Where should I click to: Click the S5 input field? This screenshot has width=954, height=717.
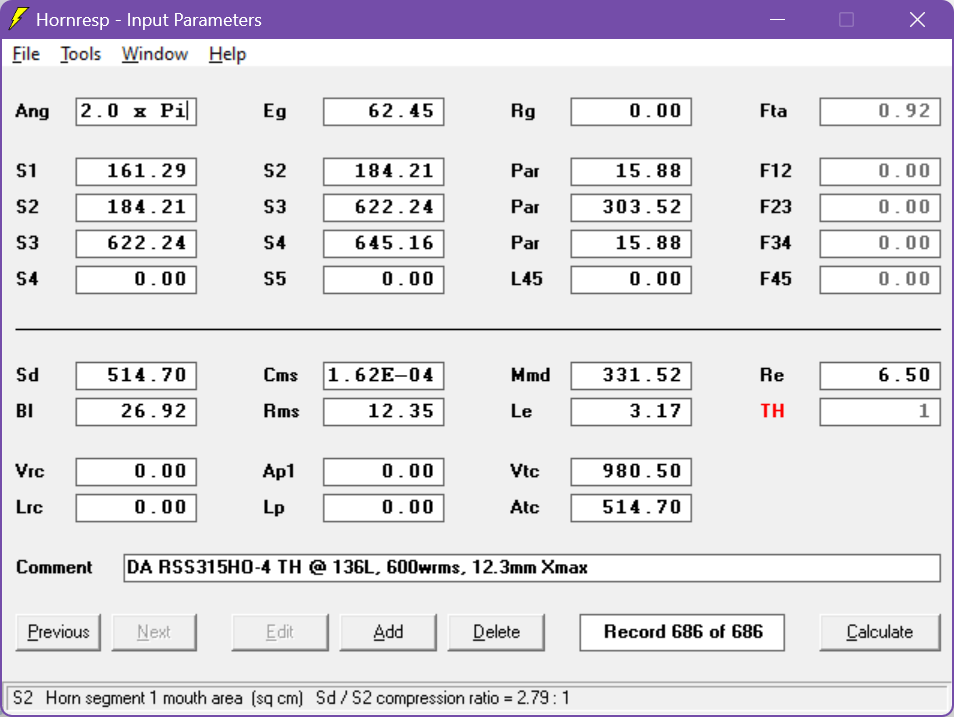pyautogui.click(x=384, y=279)
